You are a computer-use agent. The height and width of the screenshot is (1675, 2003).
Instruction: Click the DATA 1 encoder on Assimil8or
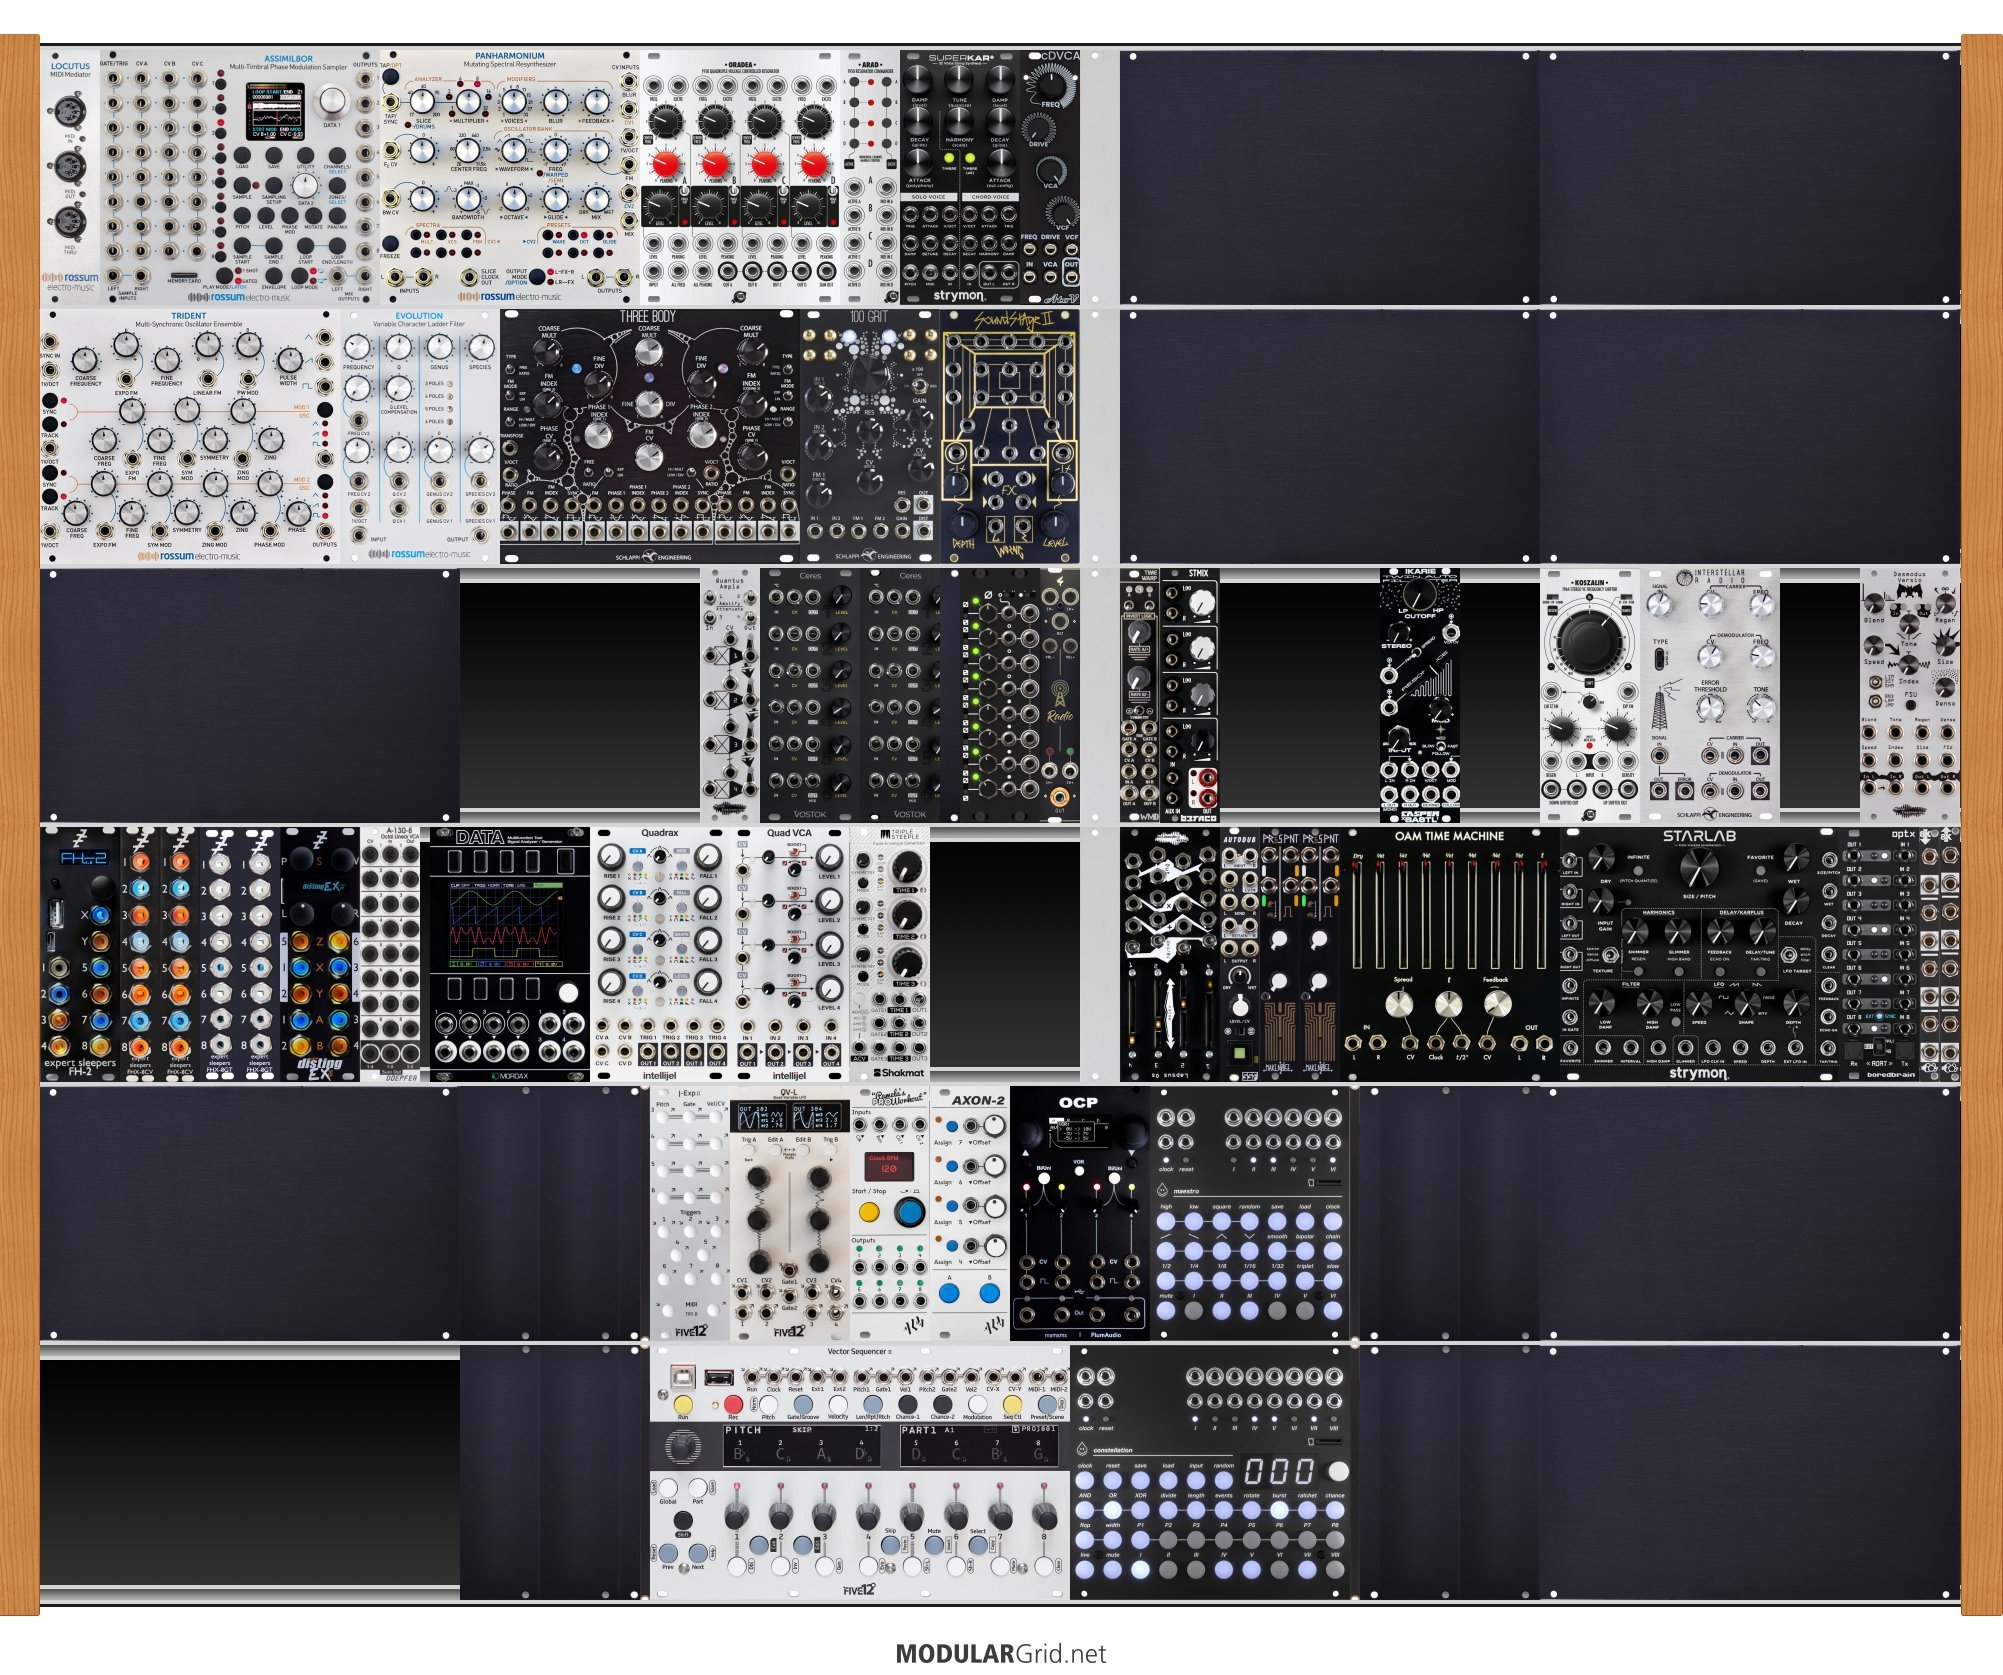pyautogui.click(x=332, y=101)
